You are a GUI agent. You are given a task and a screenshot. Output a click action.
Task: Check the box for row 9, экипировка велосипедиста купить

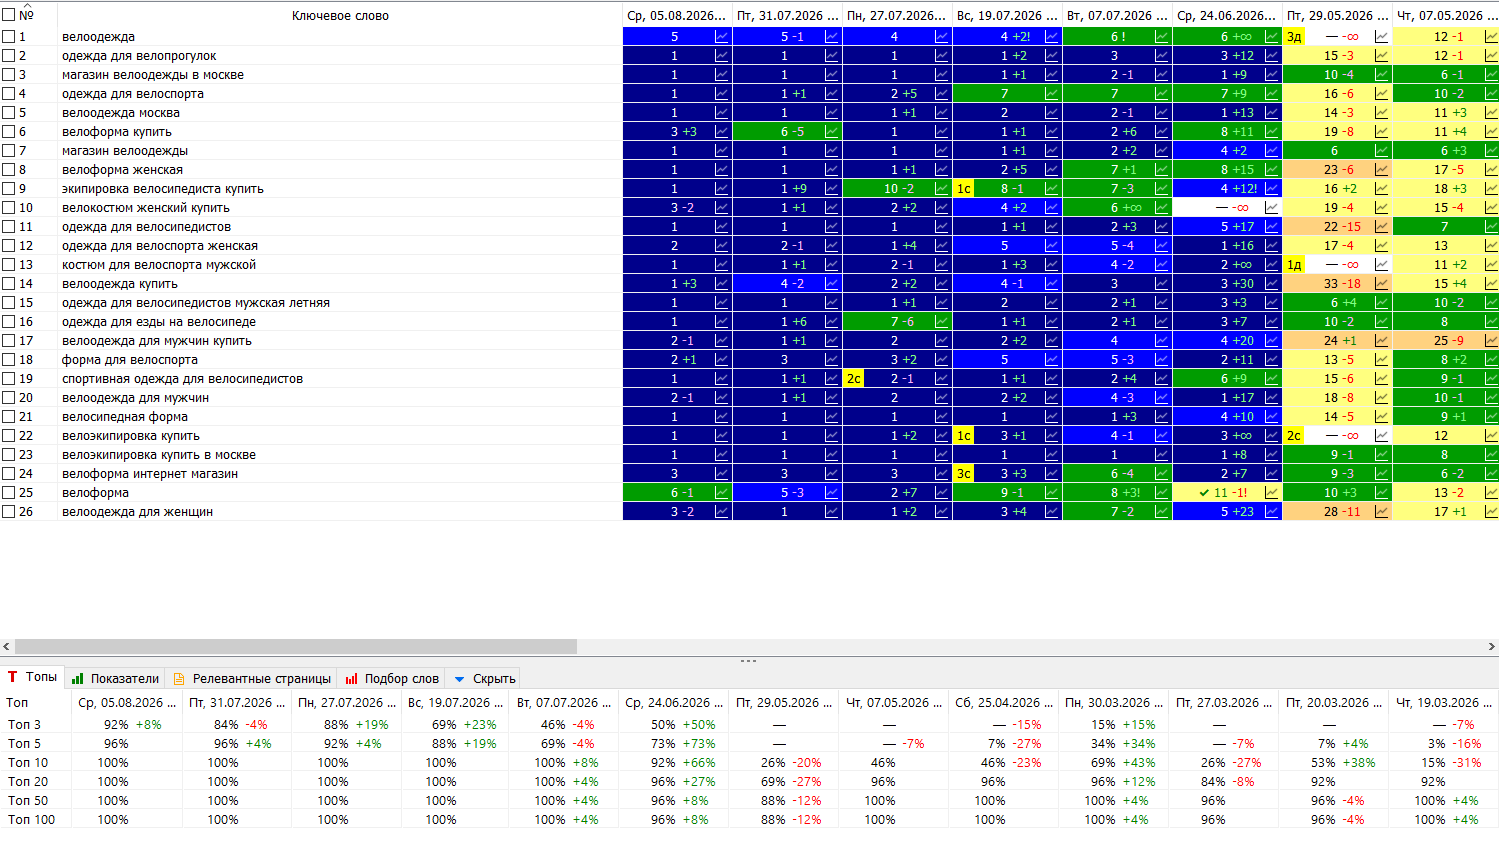[x=9, y=188]
